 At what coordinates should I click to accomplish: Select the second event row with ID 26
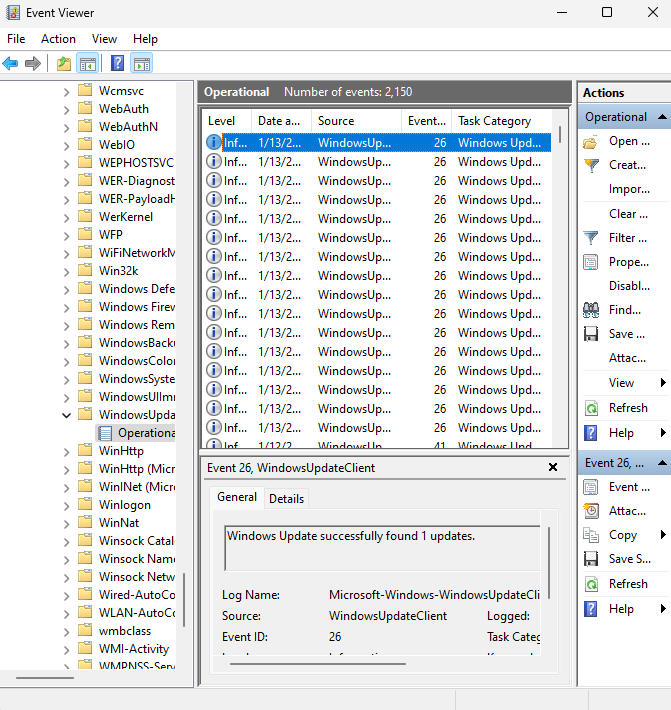coord(378,162)
